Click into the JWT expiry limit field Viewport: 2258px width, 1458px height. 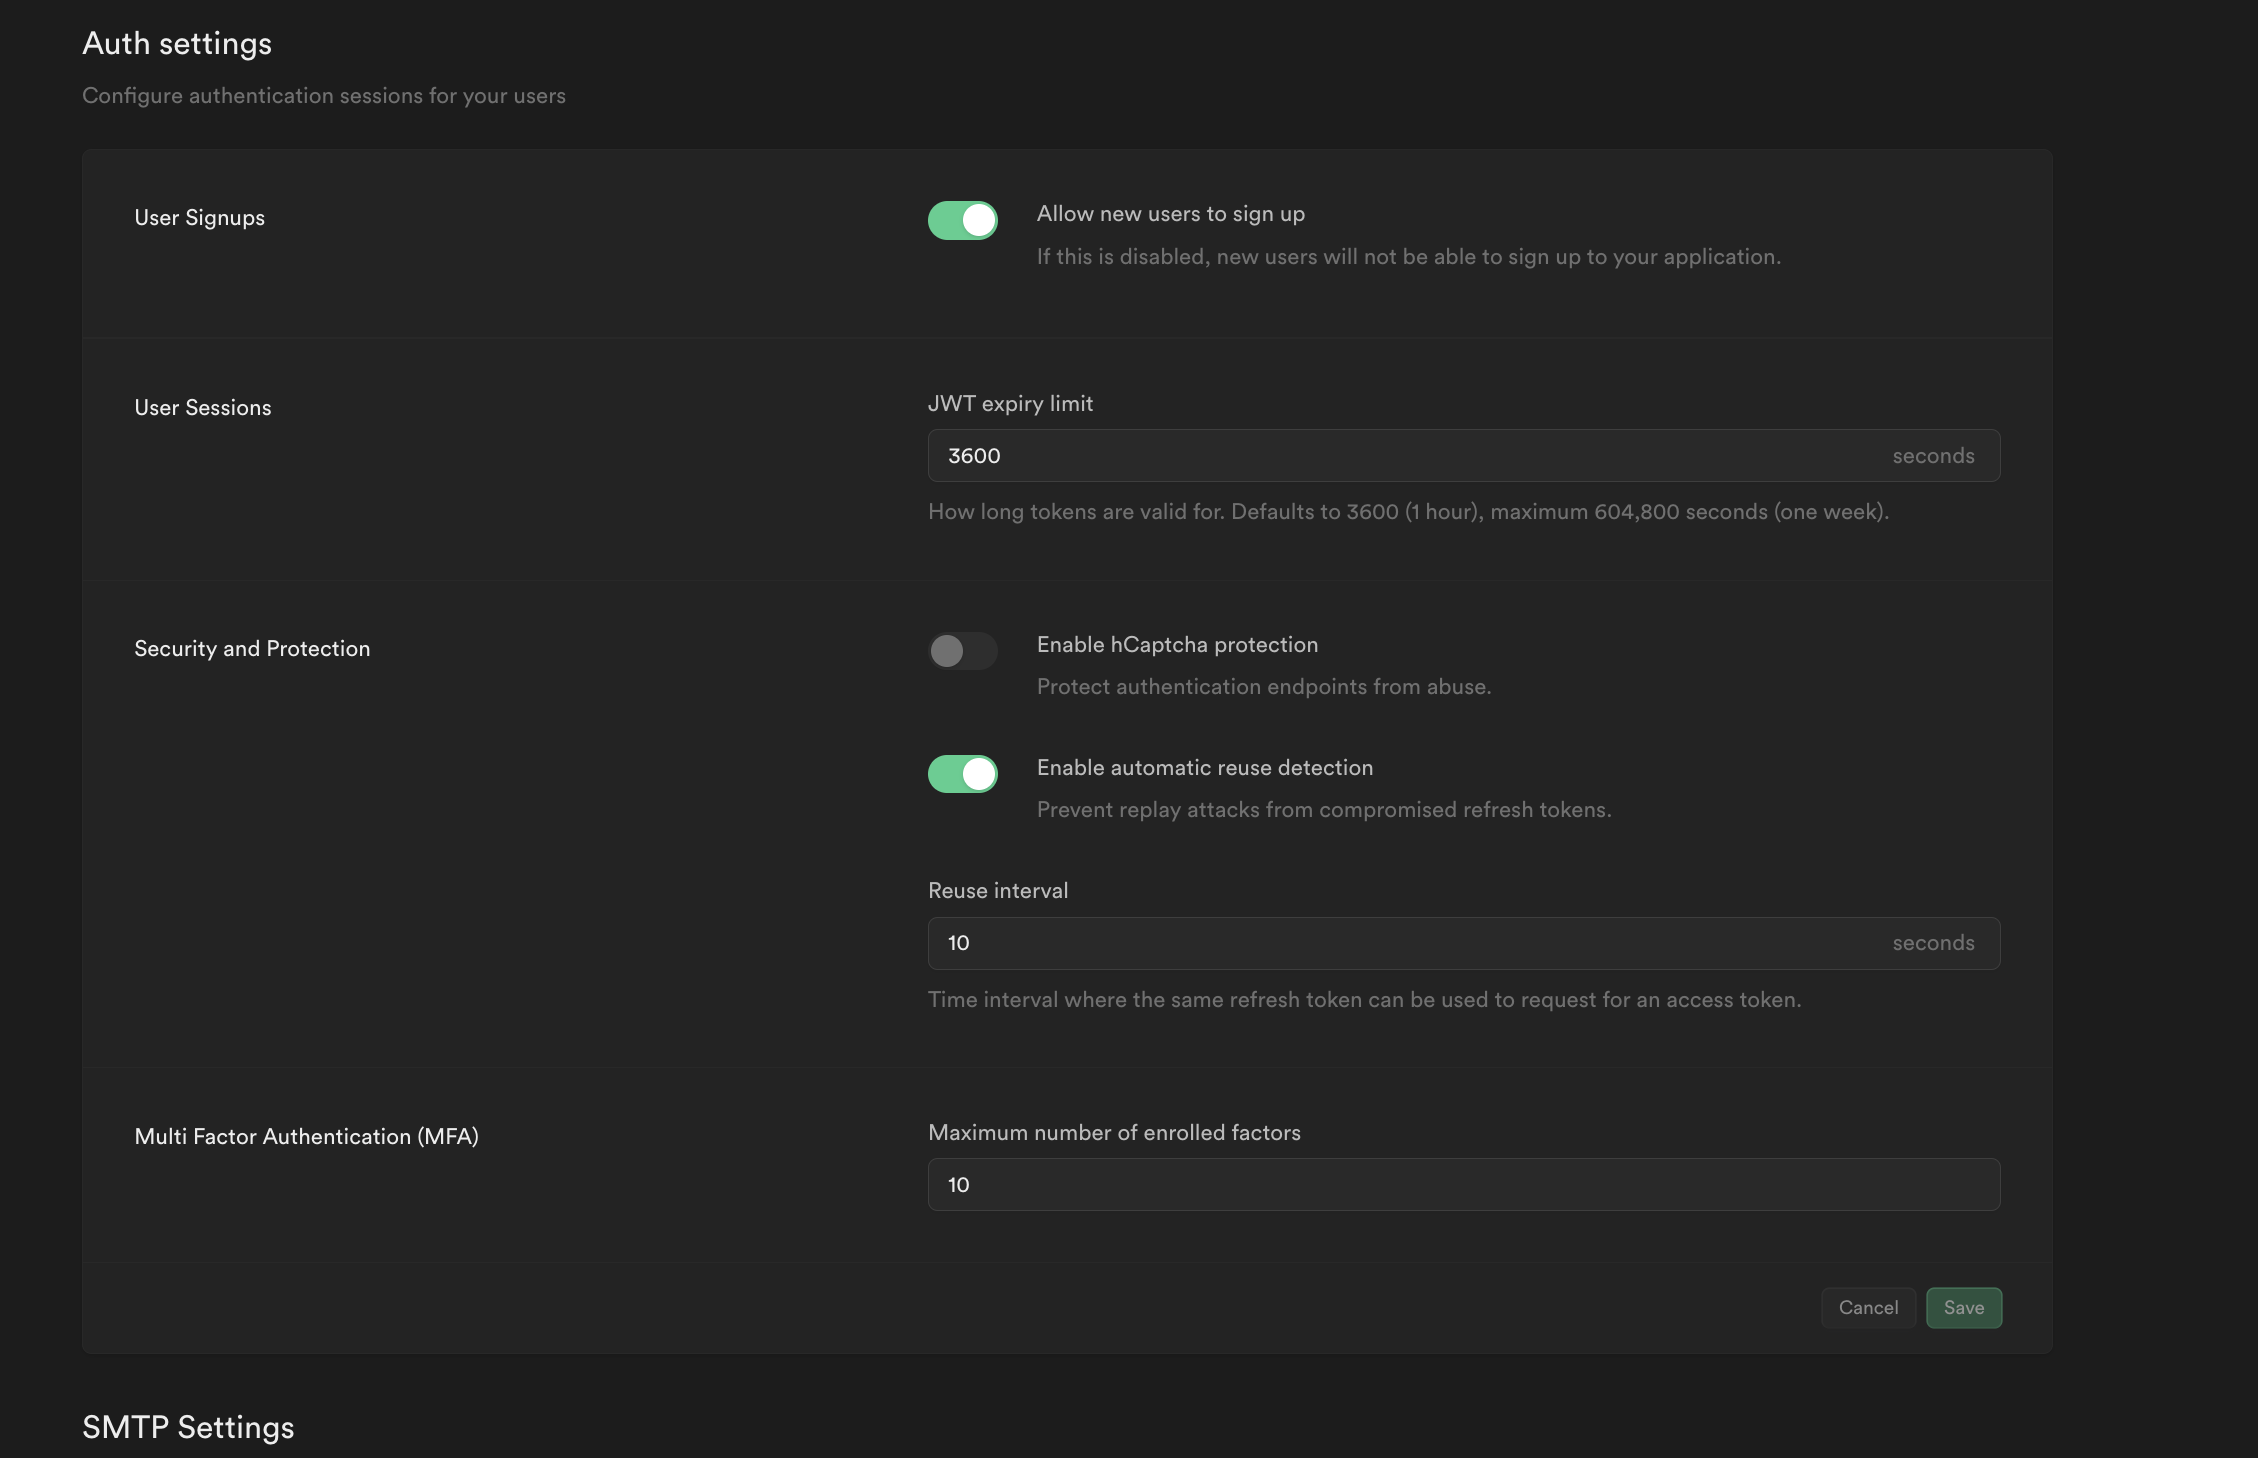point(1400,456)
